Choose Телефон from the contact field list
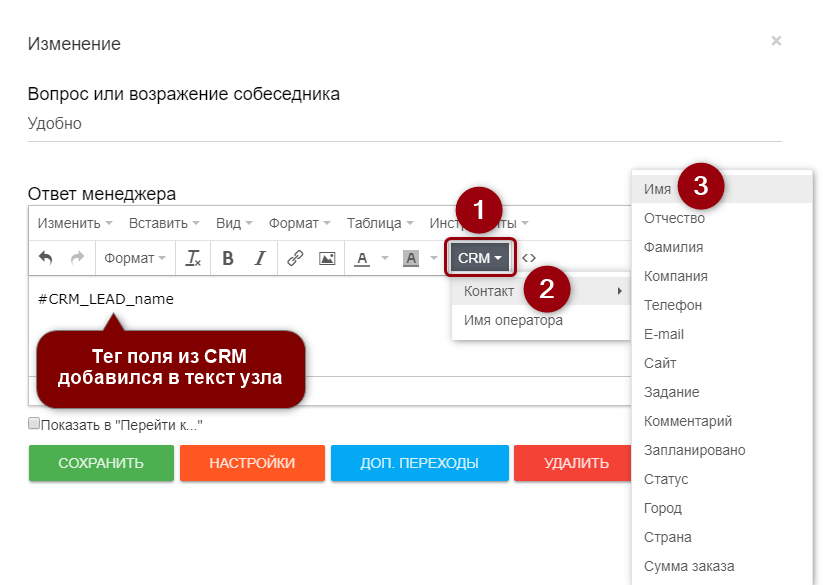Image resolution: width=823 pixels, height=585 pixels. [673, 305]
